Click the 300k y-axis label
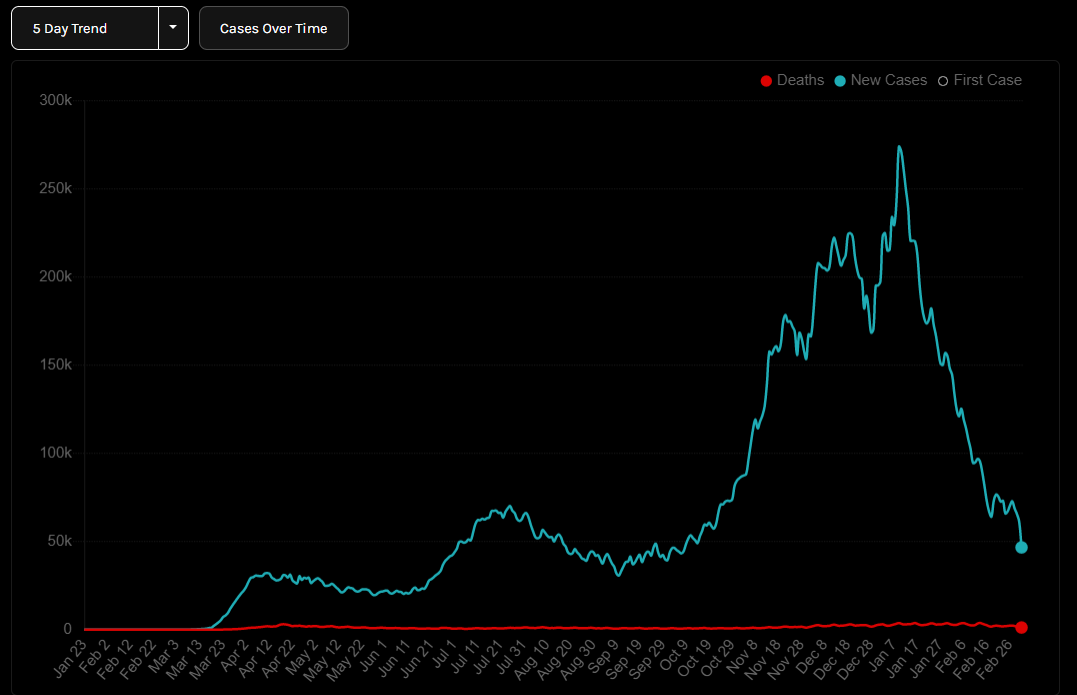 pos(55,101)
